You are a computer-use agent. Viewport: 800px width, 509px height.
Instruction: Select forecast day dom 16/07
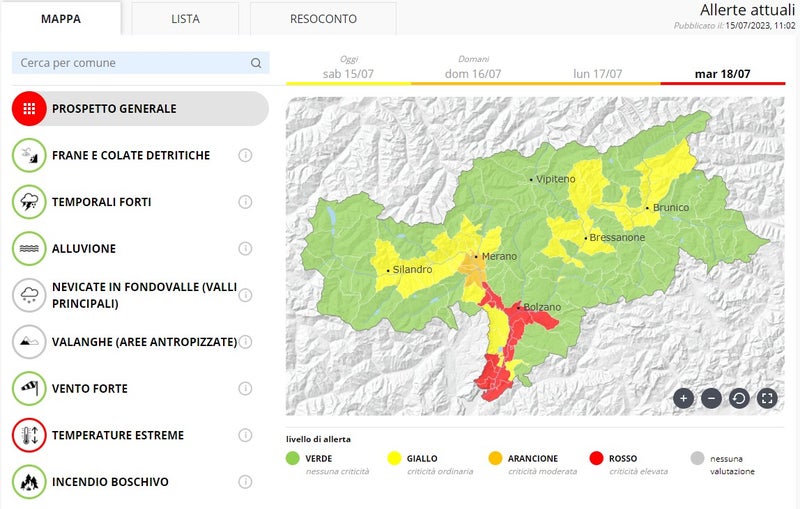pos(473,73)
